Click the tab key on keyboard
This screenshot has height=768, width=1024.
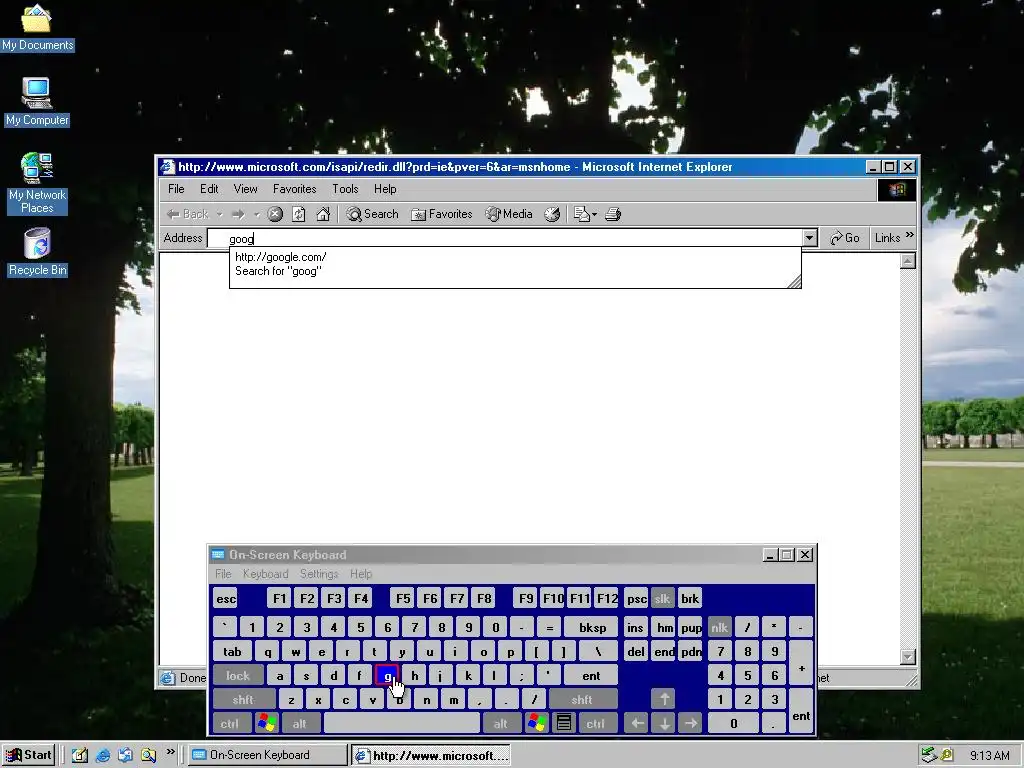click(232, 652)
